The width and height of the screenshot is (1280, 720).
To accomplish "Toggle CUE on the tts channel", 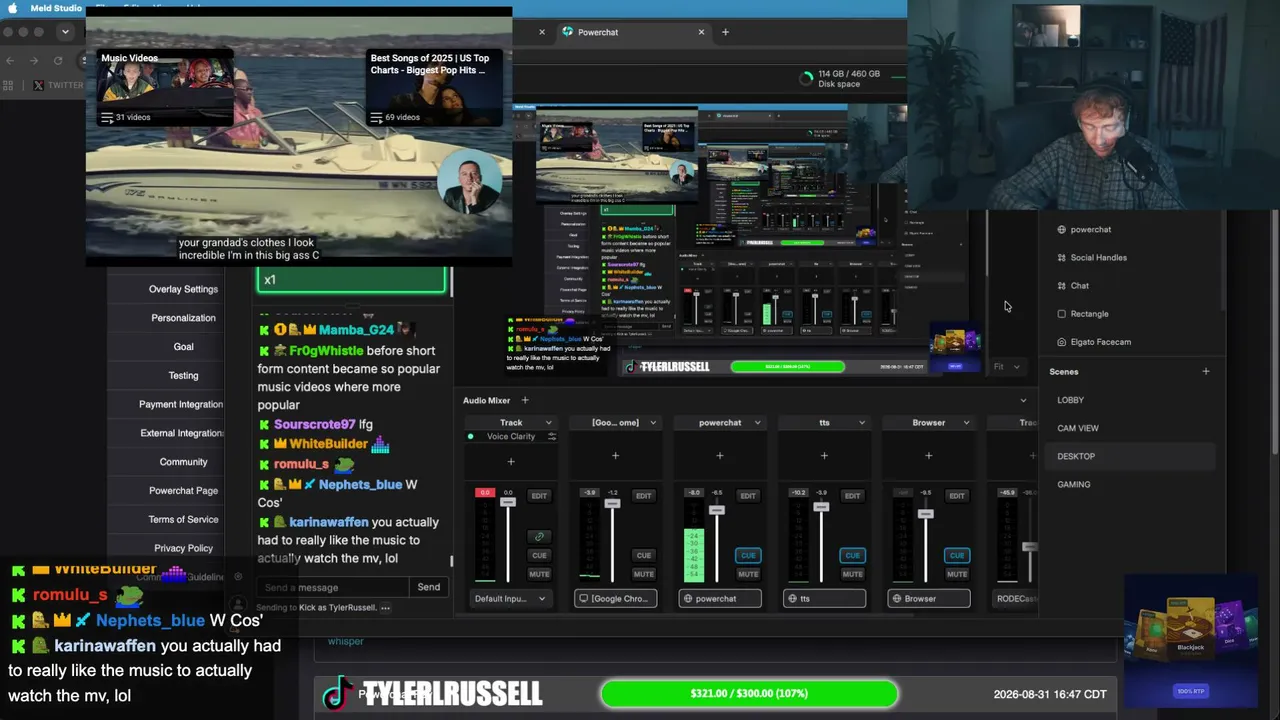I will click(852, 555).
